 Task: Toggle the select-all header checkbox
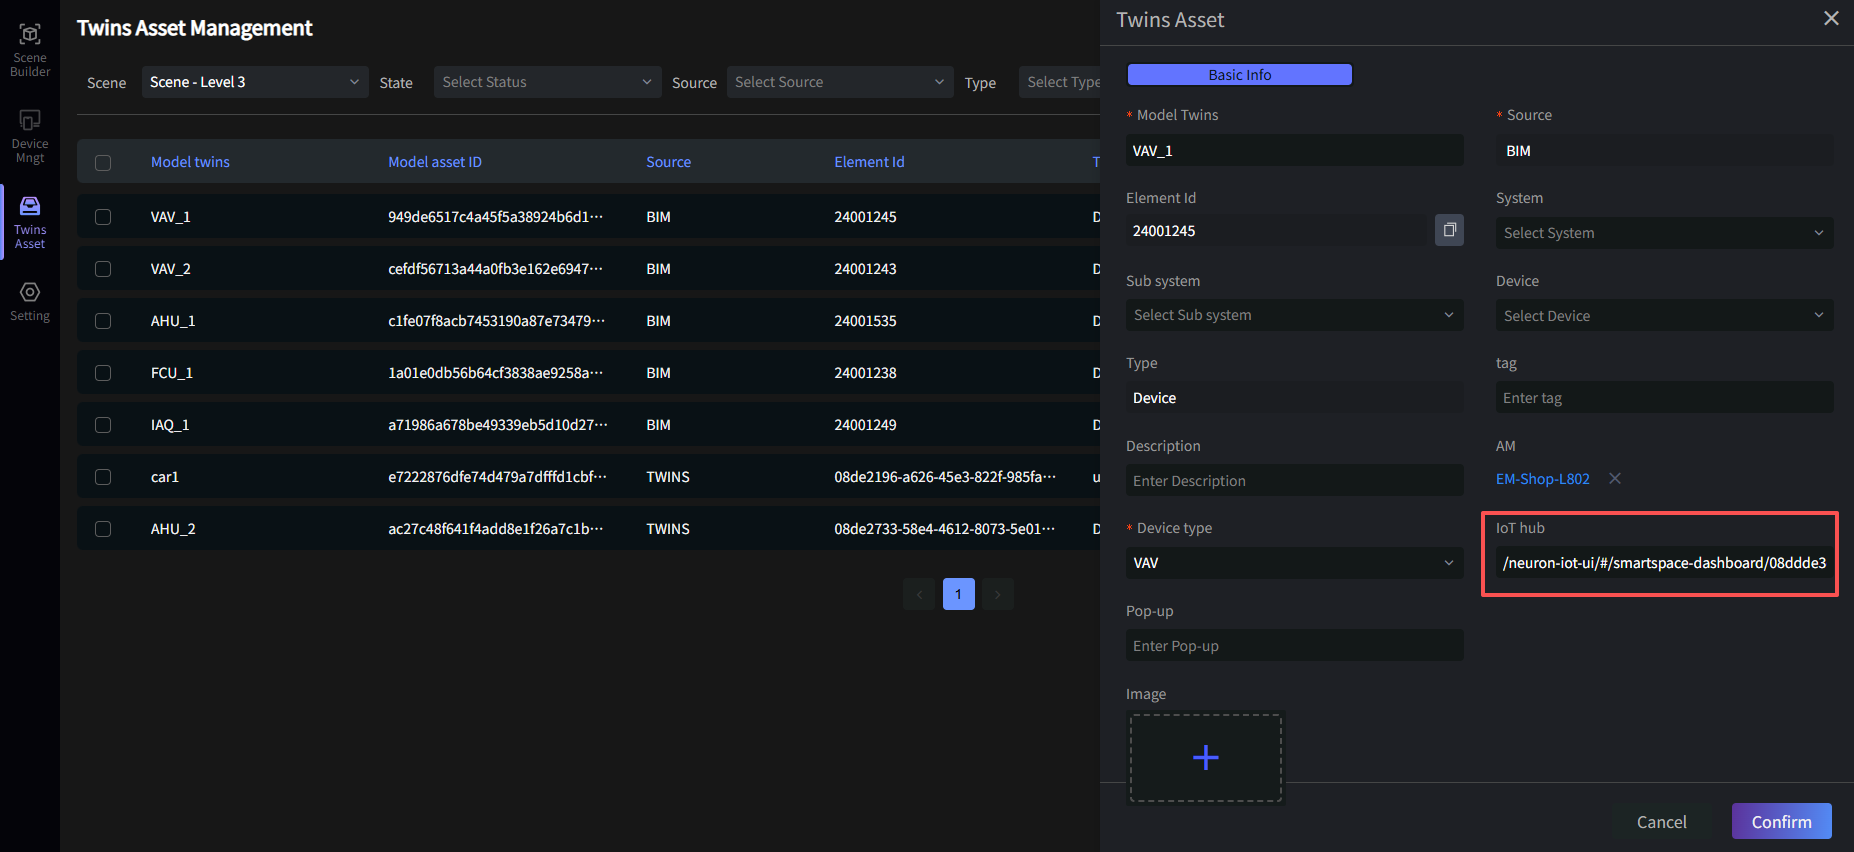coord(103,162)
